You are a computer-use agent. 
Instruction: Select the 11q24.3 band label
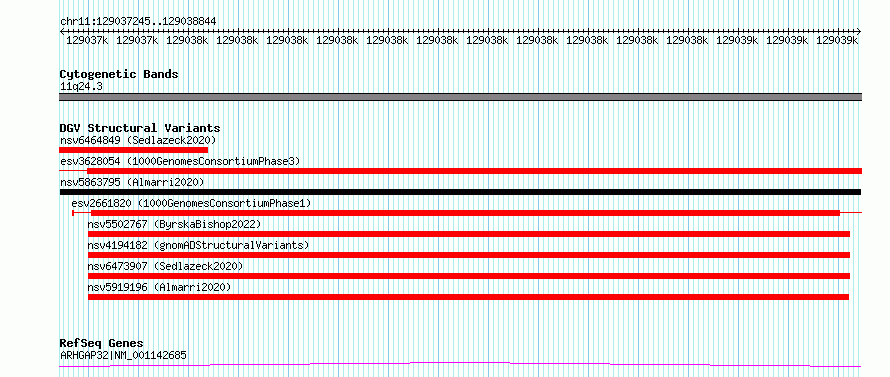click(81, 87)
